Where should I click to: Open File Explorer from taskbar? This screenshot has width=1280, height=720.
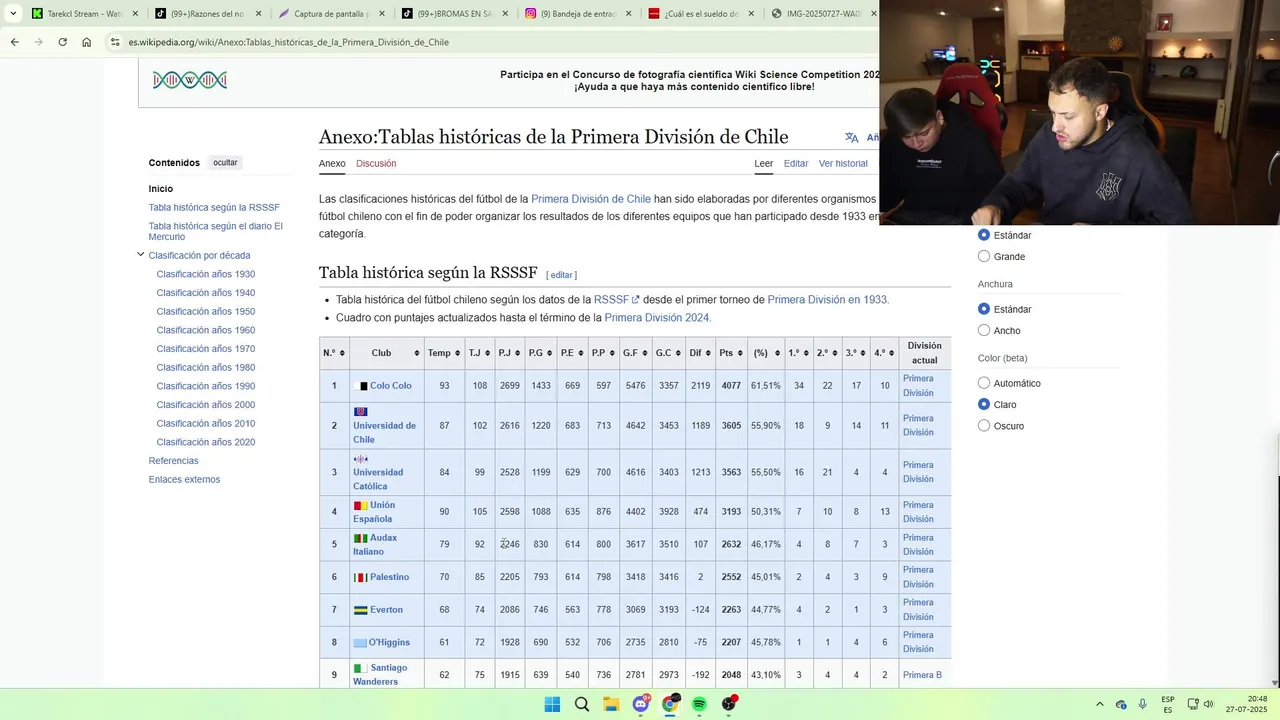[x=611, y=704]
